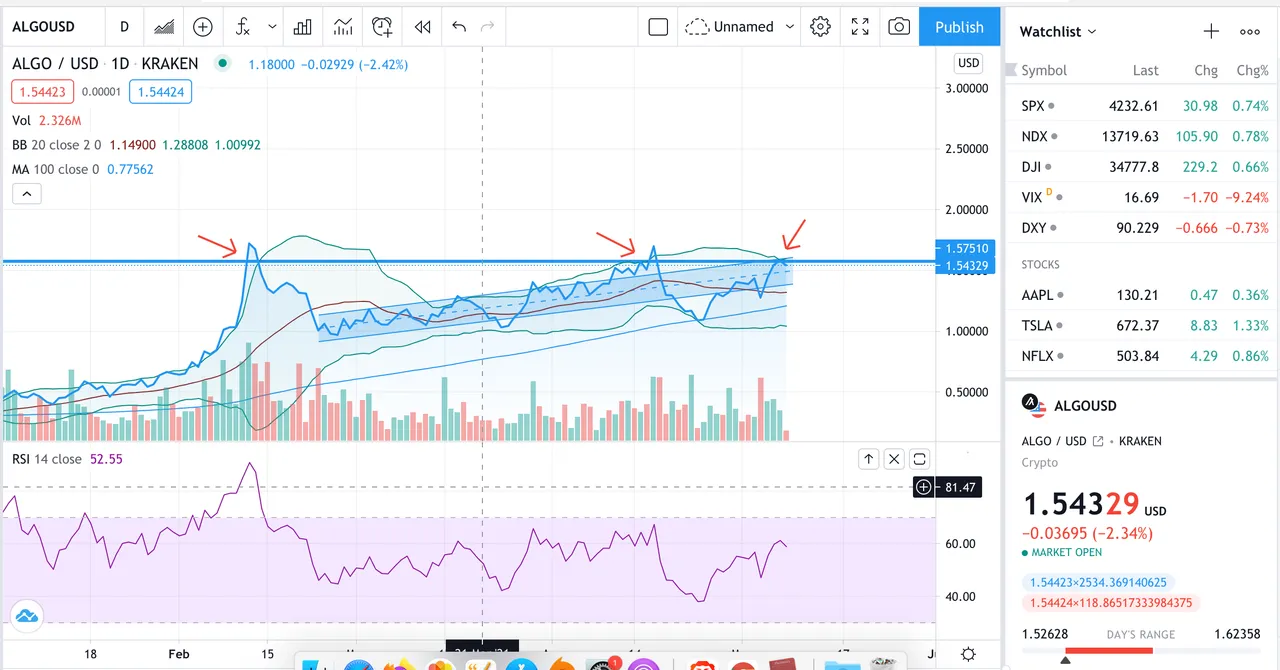Screen dimensions: 1280x670
Task: Click the plus icon beside 81.47
Action: [924, 487]
